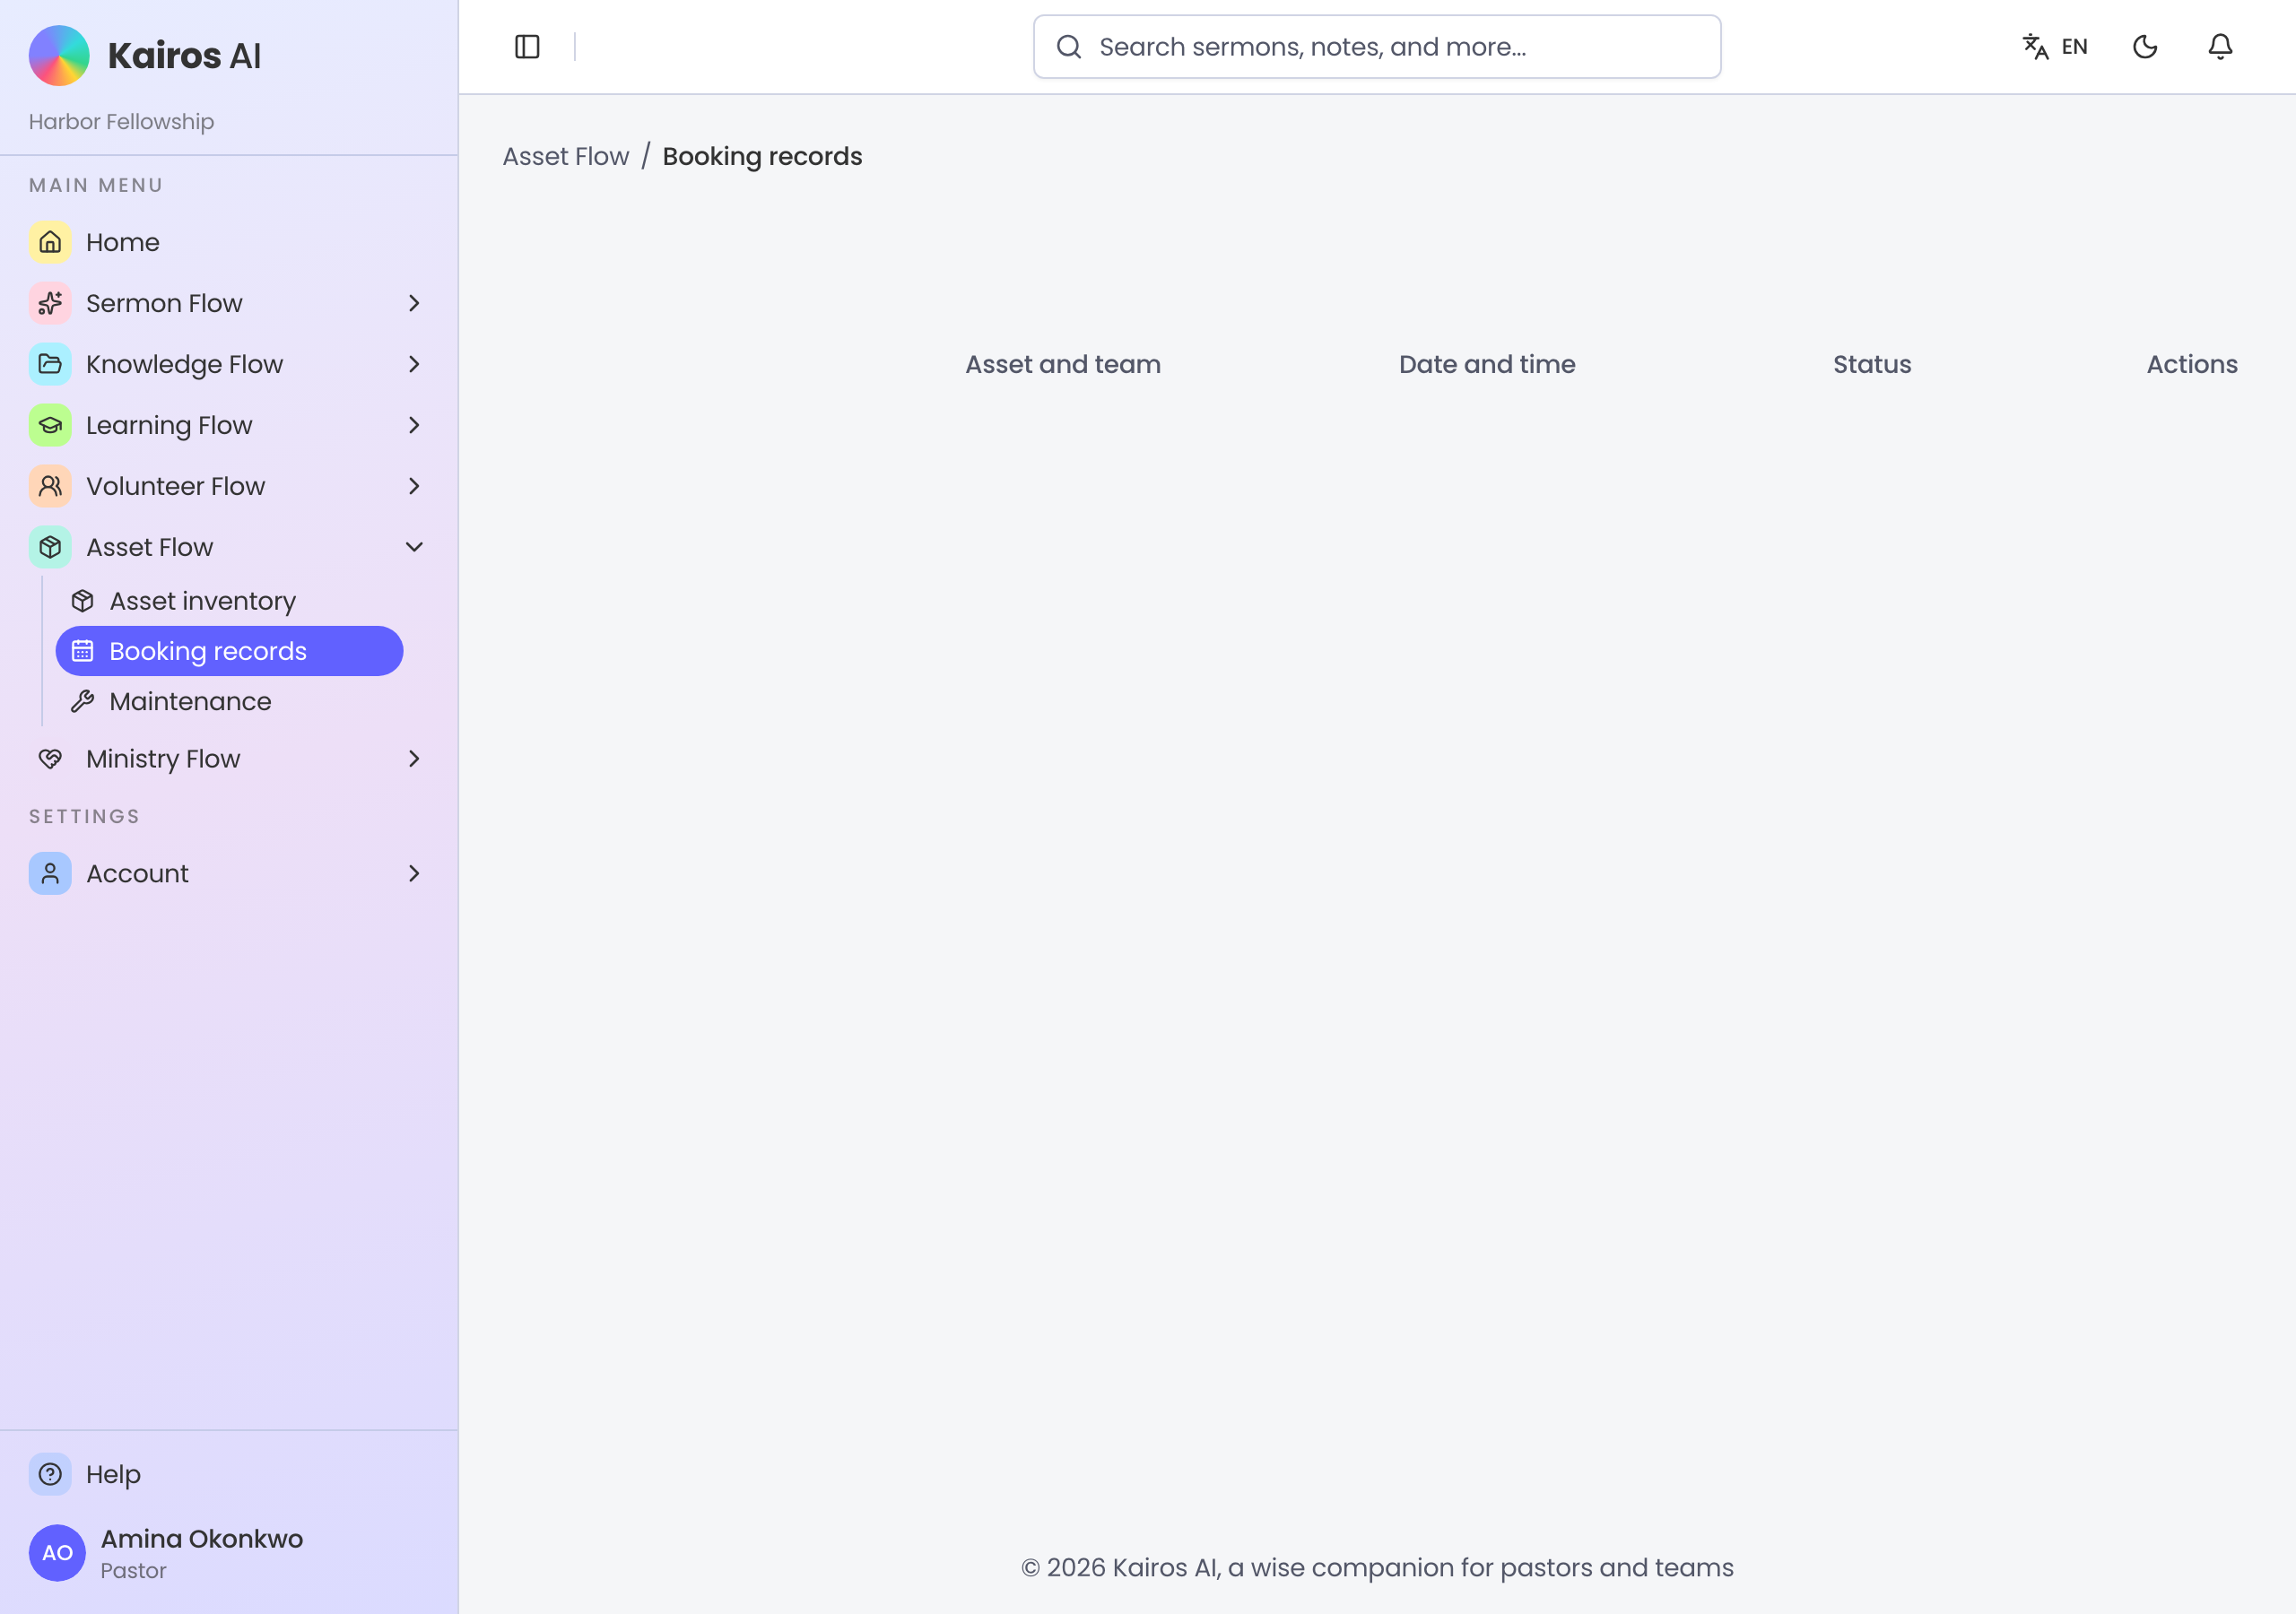This screenshot has height=1614, width=2296.
Task: Expand Learning Flow chevron
Action: click(414, 425)
